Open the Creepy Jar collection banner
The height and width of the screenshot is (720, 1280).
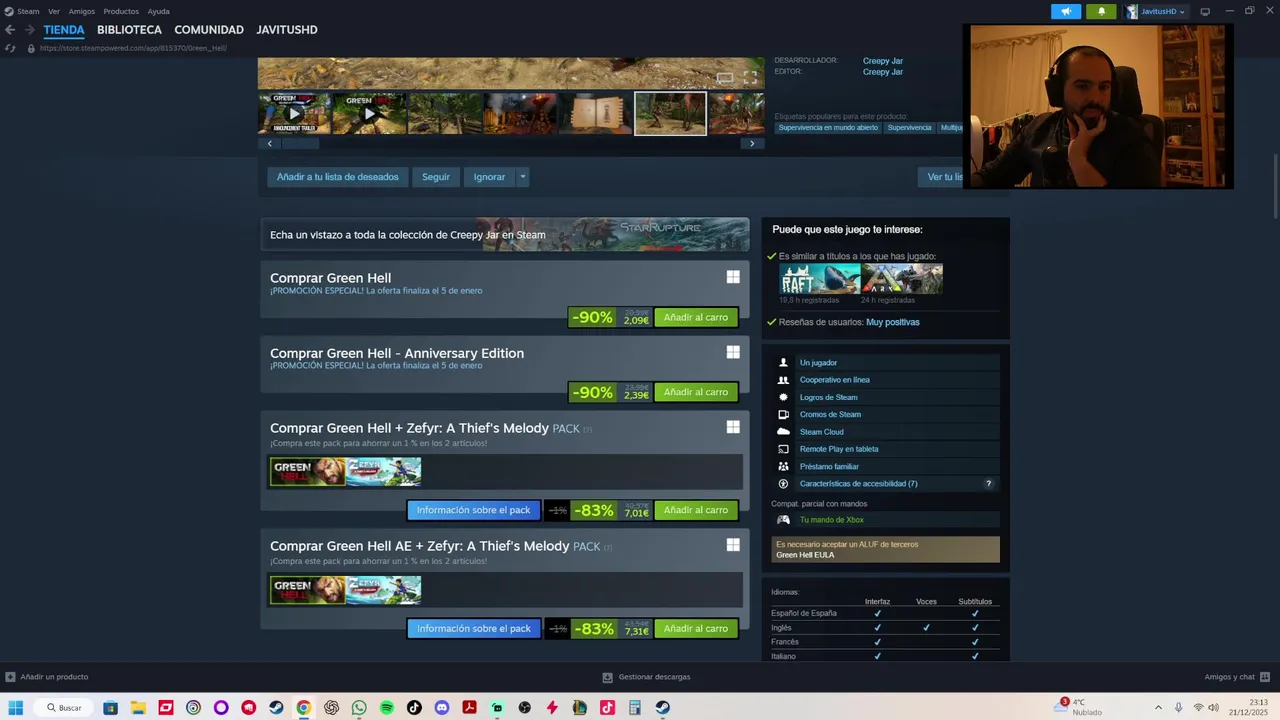505,235
